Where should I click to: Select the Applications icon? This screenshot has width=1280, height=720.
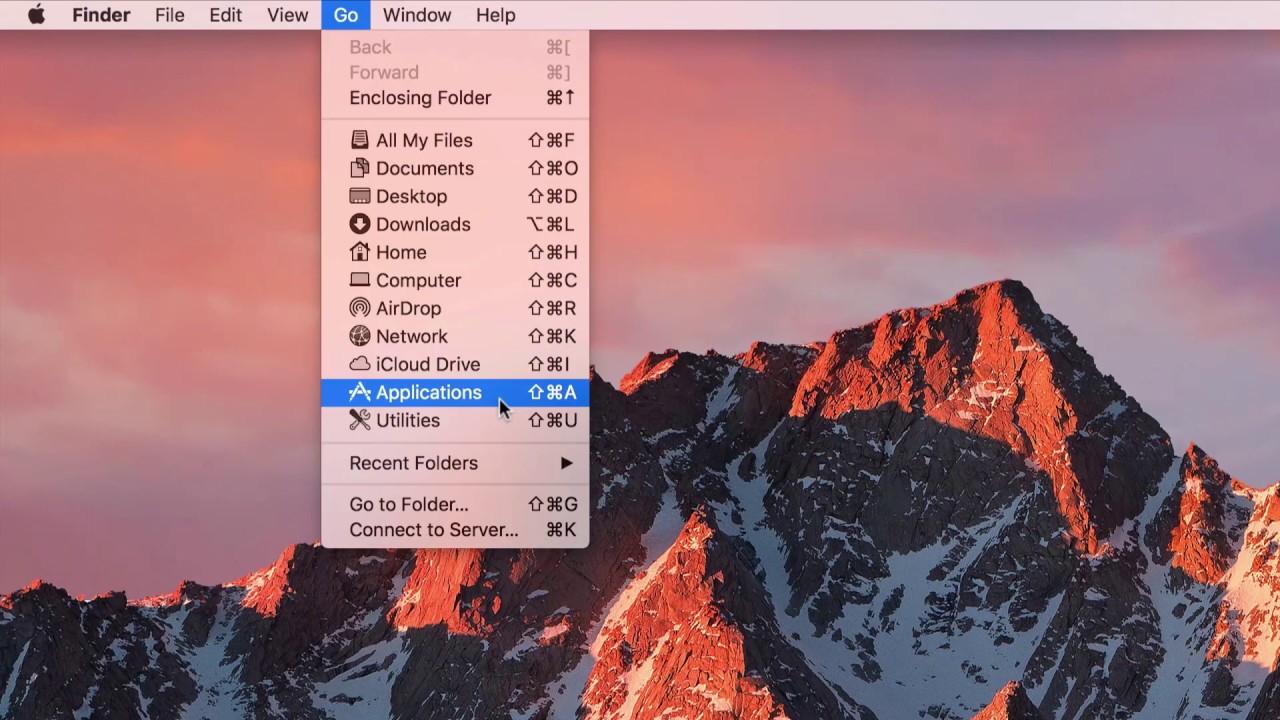[359, 392]
